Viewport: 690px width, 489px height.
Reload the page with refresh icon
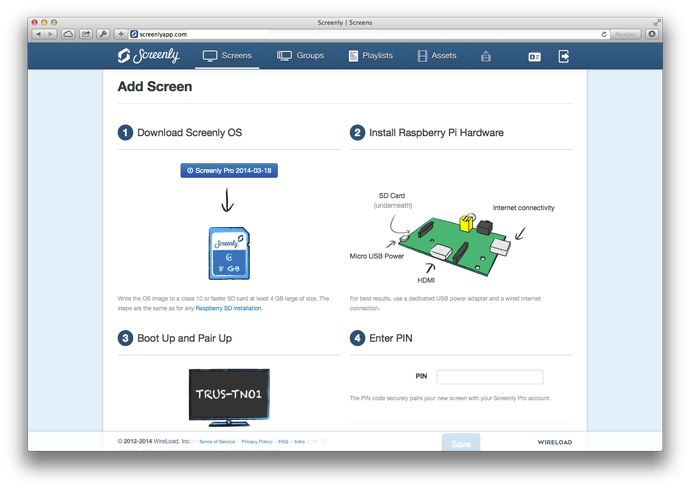click(x=604, y=34)
